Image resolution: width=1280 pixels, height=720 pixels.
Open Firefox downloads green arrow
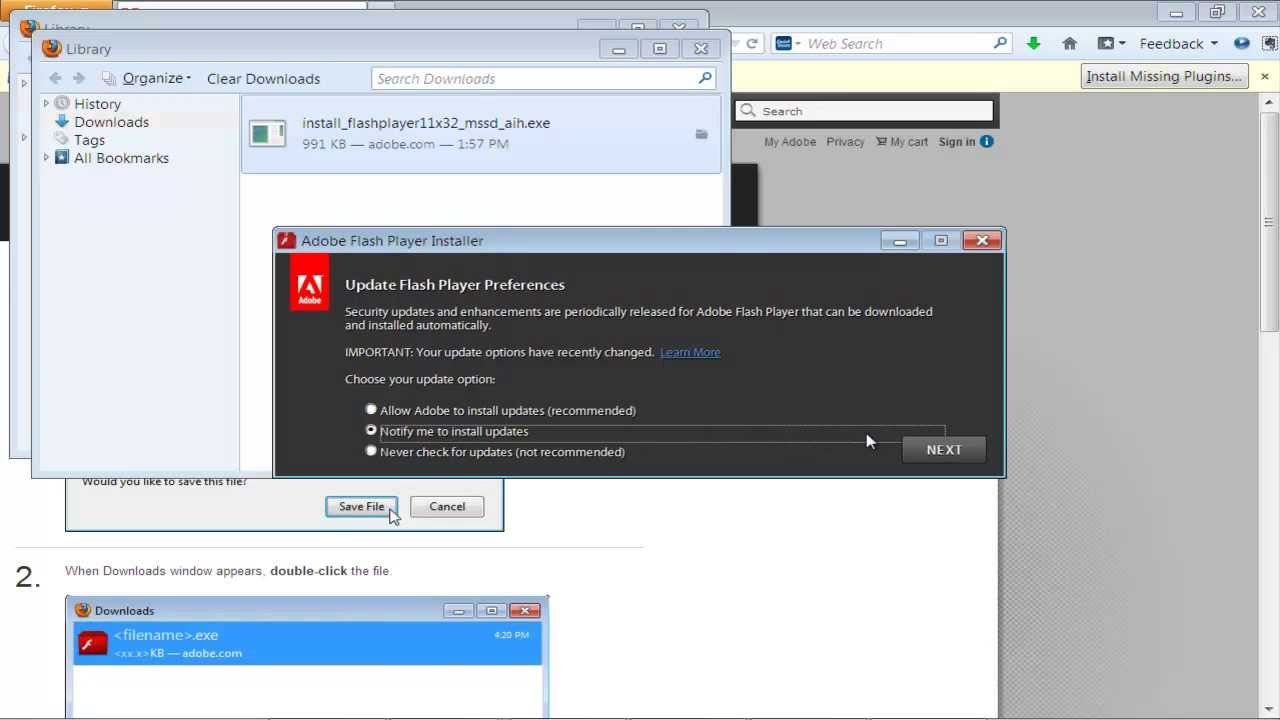[x=1033, y=43]
